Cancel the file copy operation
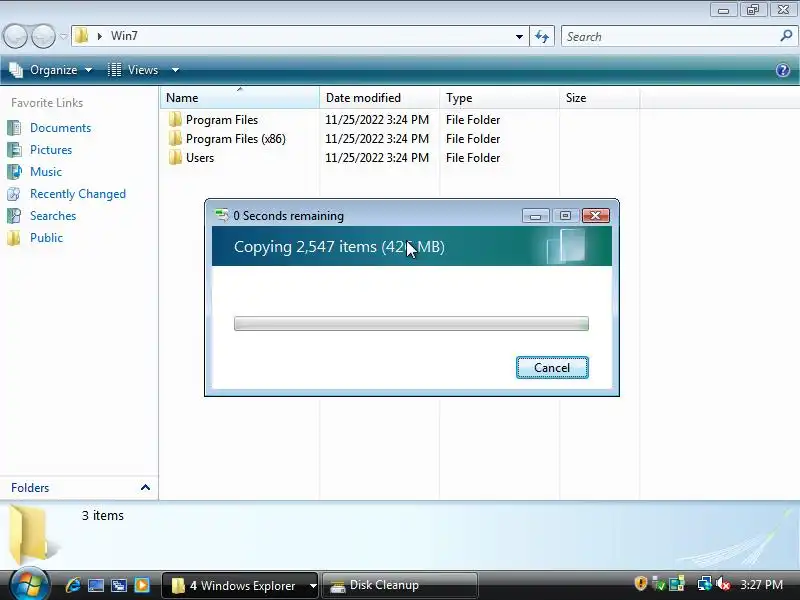This screenshot has width=800, height=600. pyautogui.click(x=552, y=367)
